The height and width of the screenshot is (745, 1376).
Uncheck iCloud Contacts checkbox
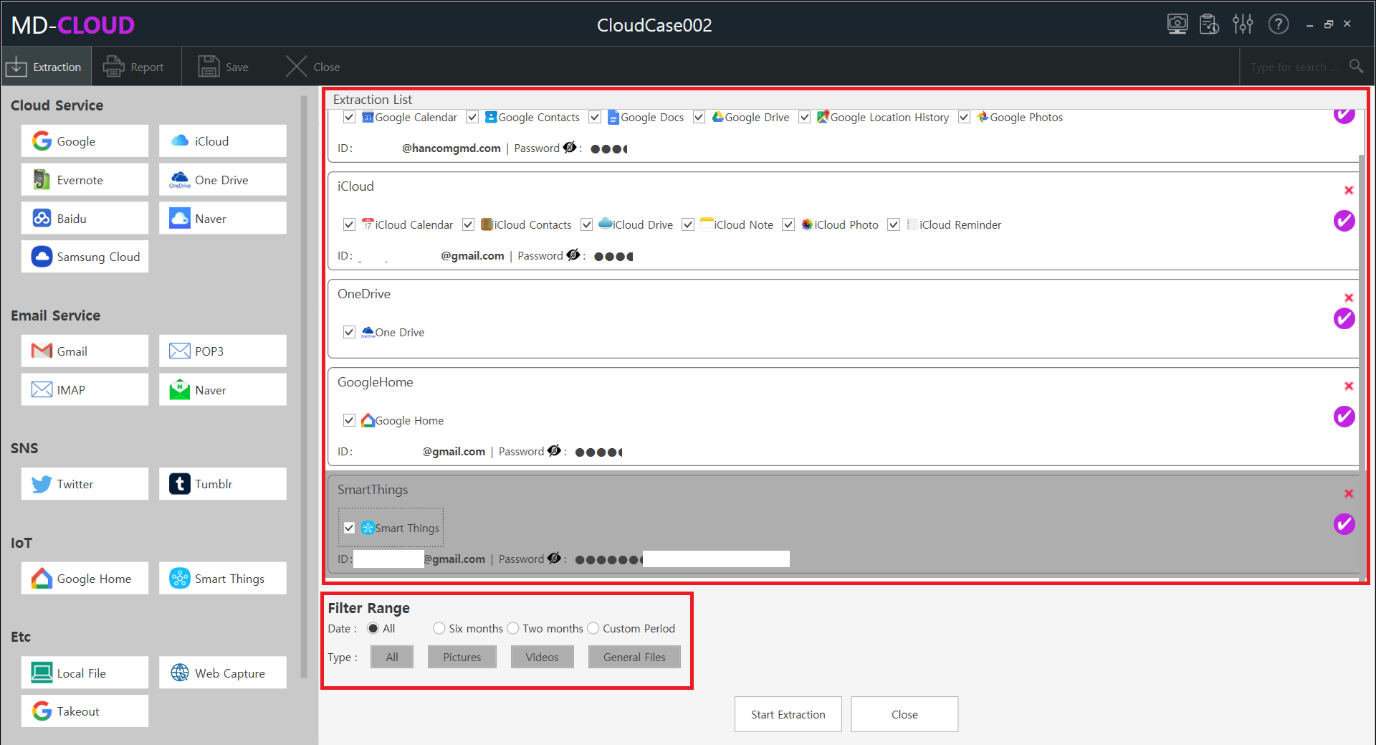468,225
